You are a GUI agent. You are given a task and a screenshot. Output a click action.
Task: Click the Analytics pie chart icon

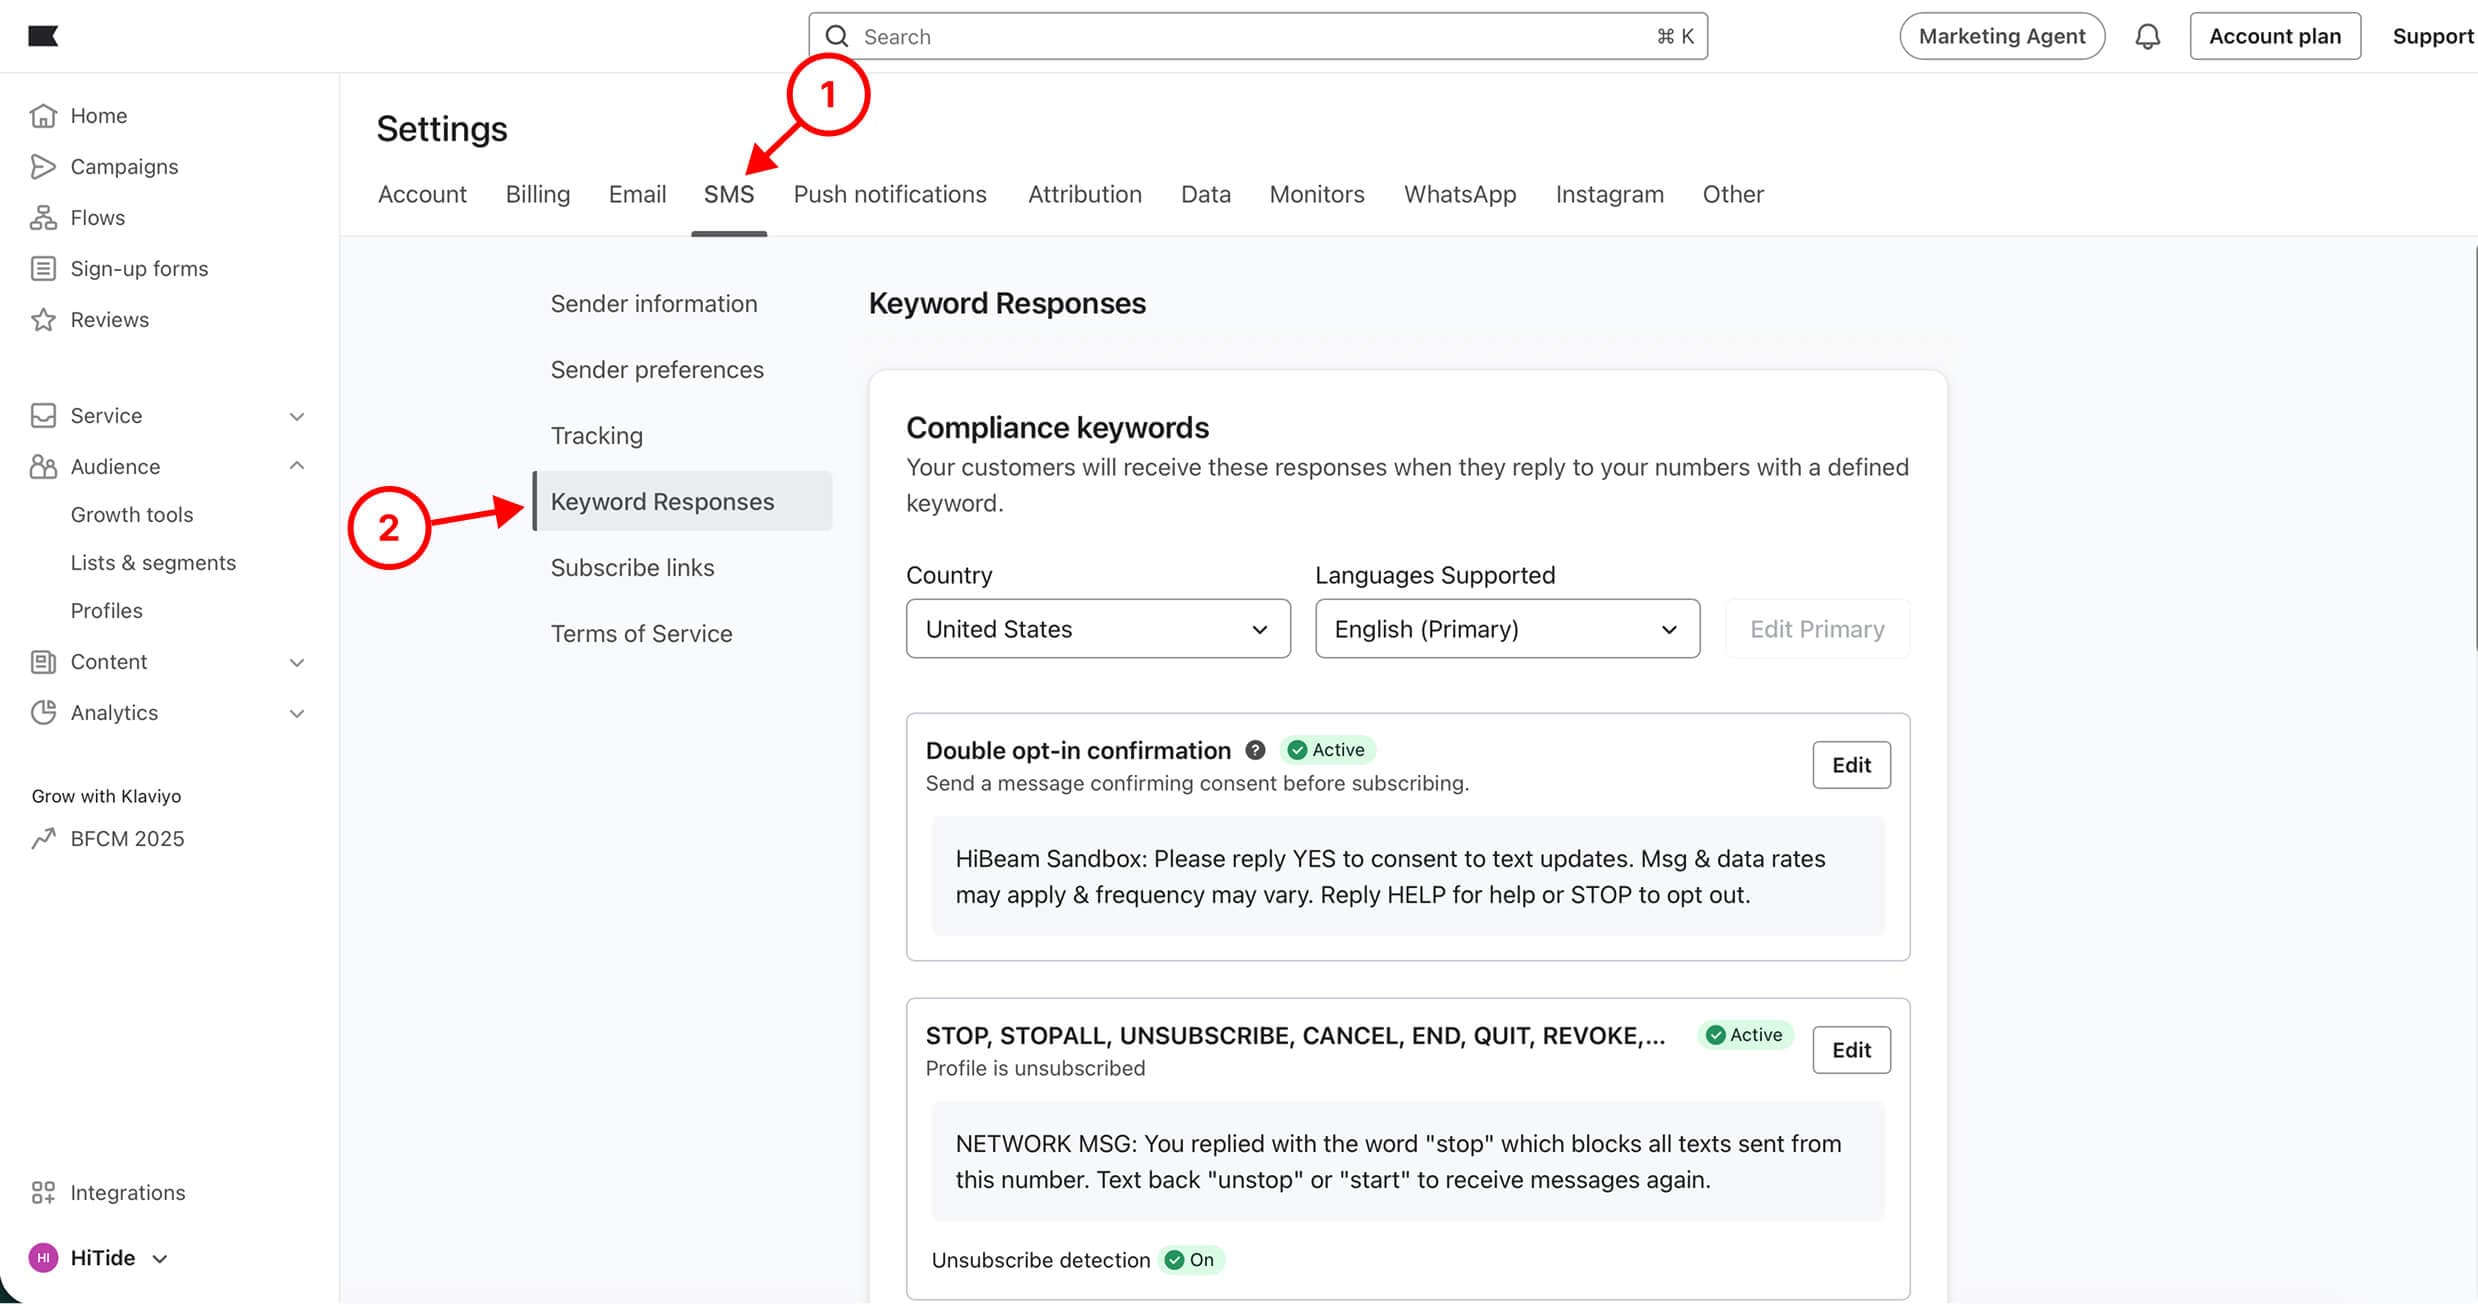43,713
